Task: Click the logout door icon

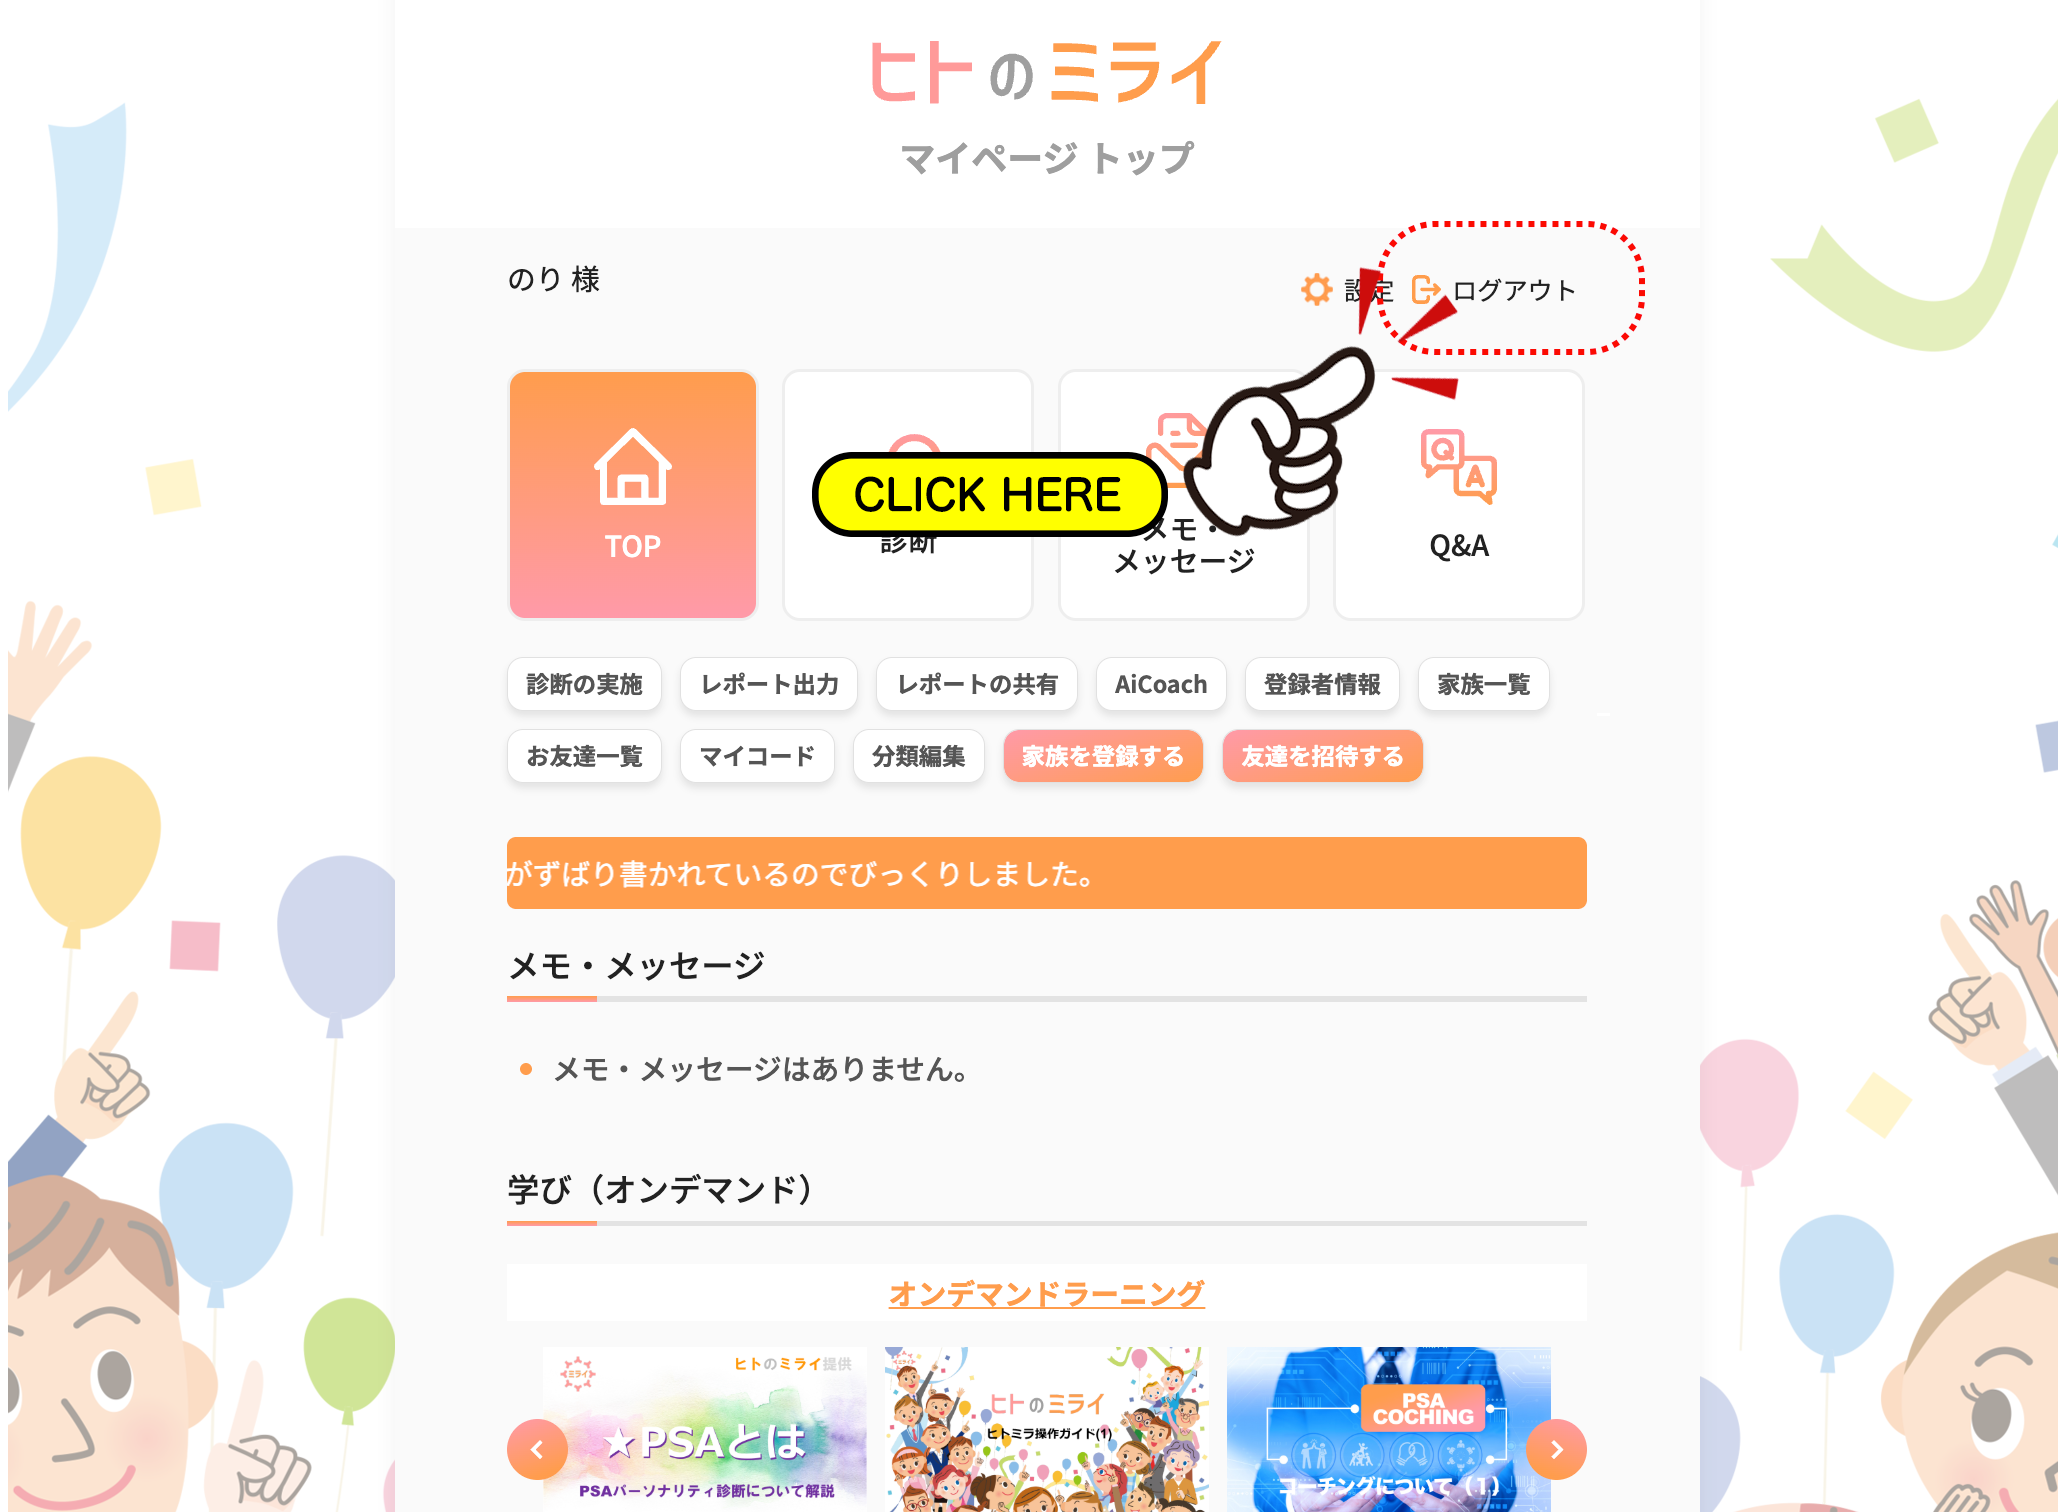Action: coord(1426,290)
